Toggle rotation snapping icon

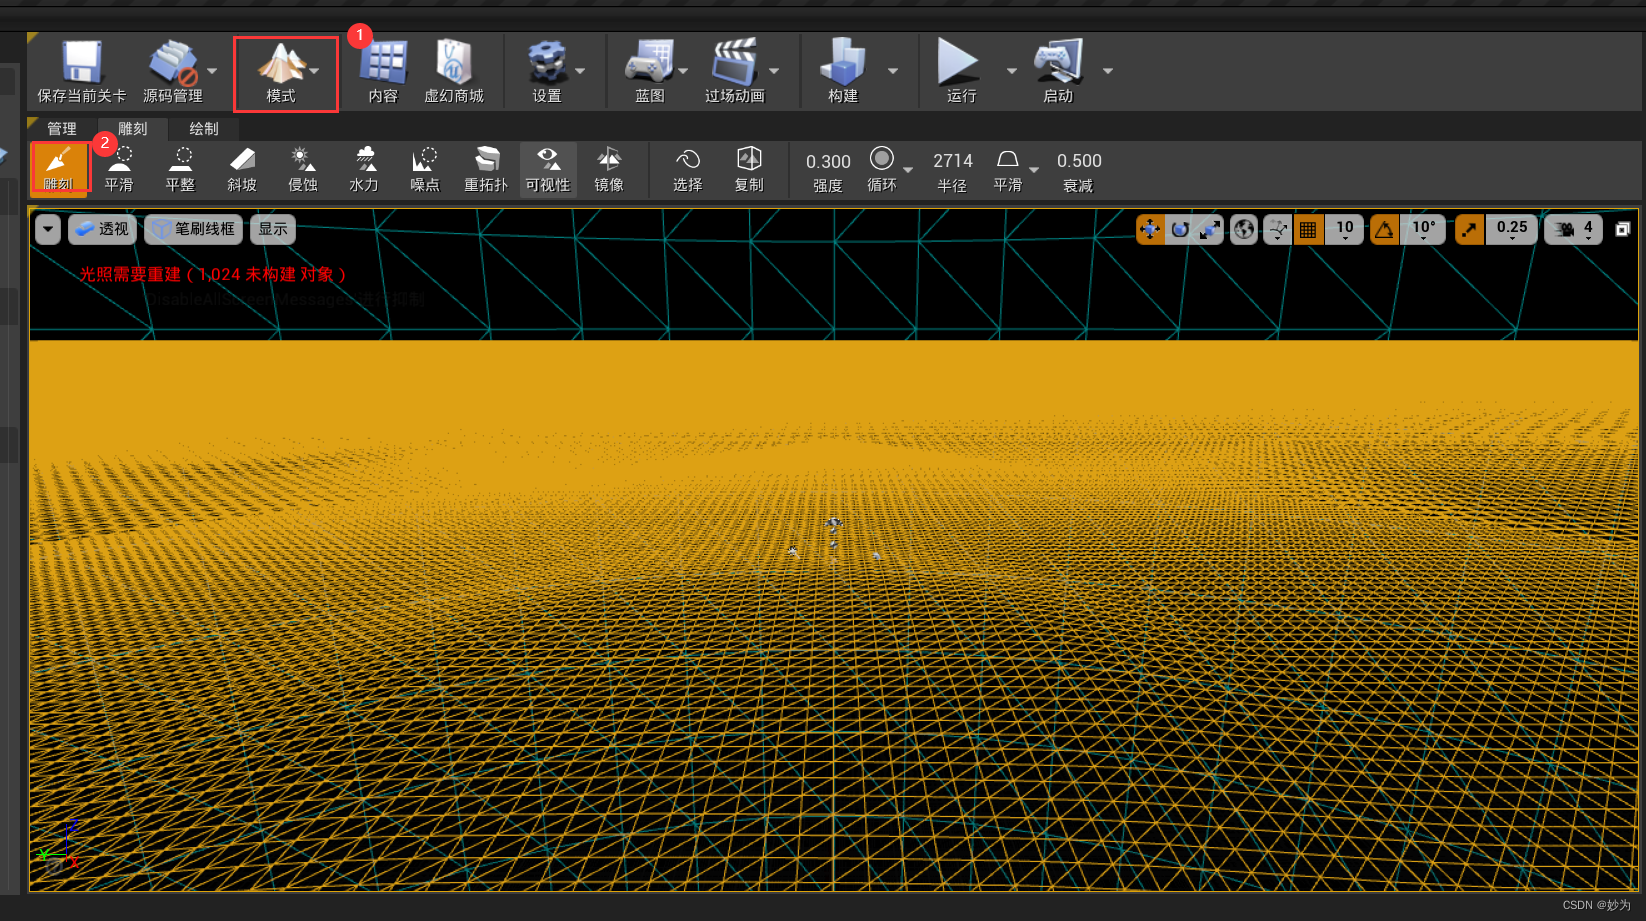point(1384,230)
